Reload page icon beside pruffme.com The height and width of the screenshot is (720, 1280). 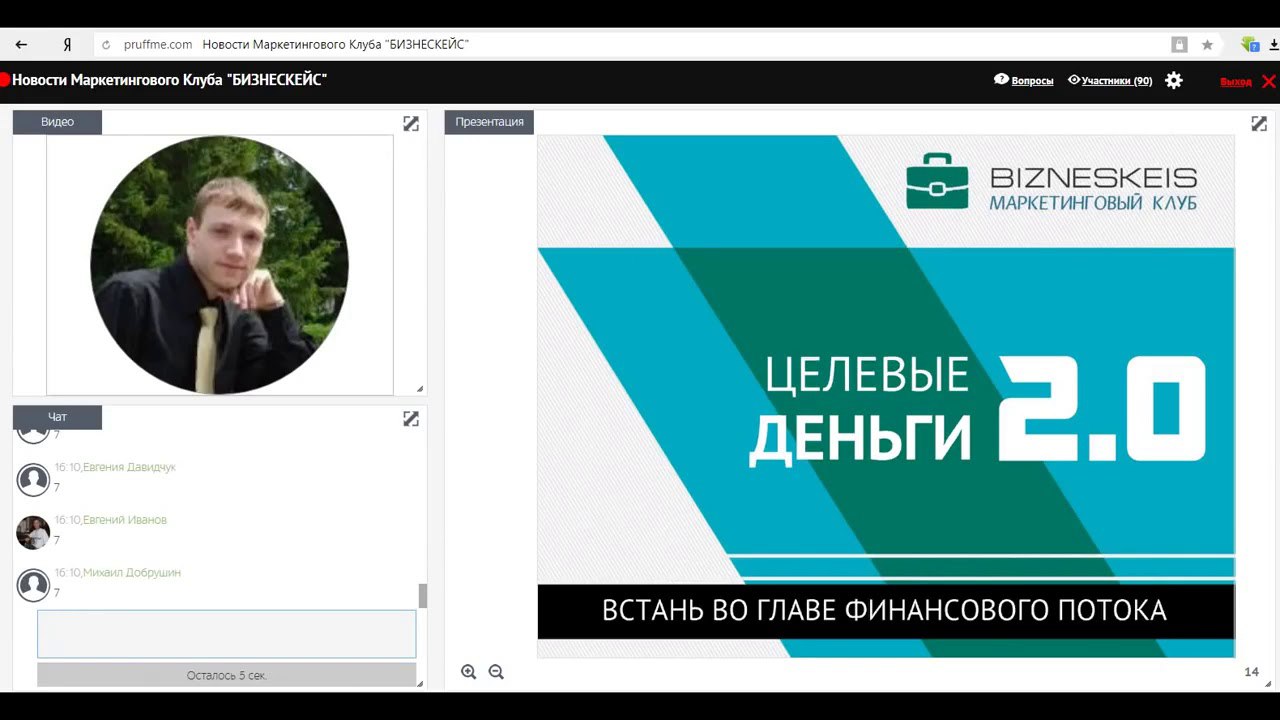[107, 45]
